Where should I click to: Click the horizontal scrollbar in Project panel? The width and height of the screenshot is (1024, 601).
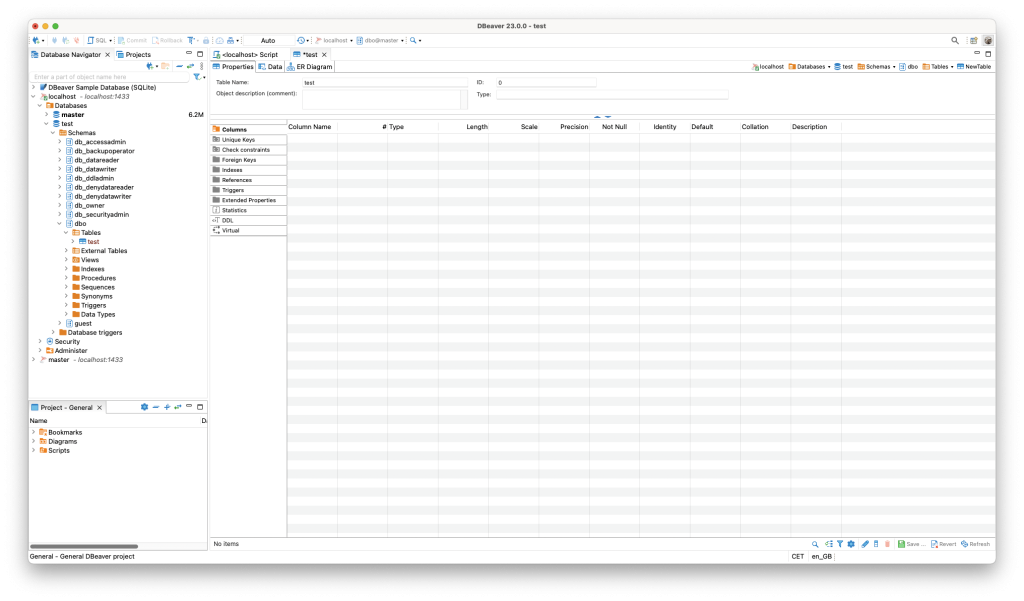(84, 546)
